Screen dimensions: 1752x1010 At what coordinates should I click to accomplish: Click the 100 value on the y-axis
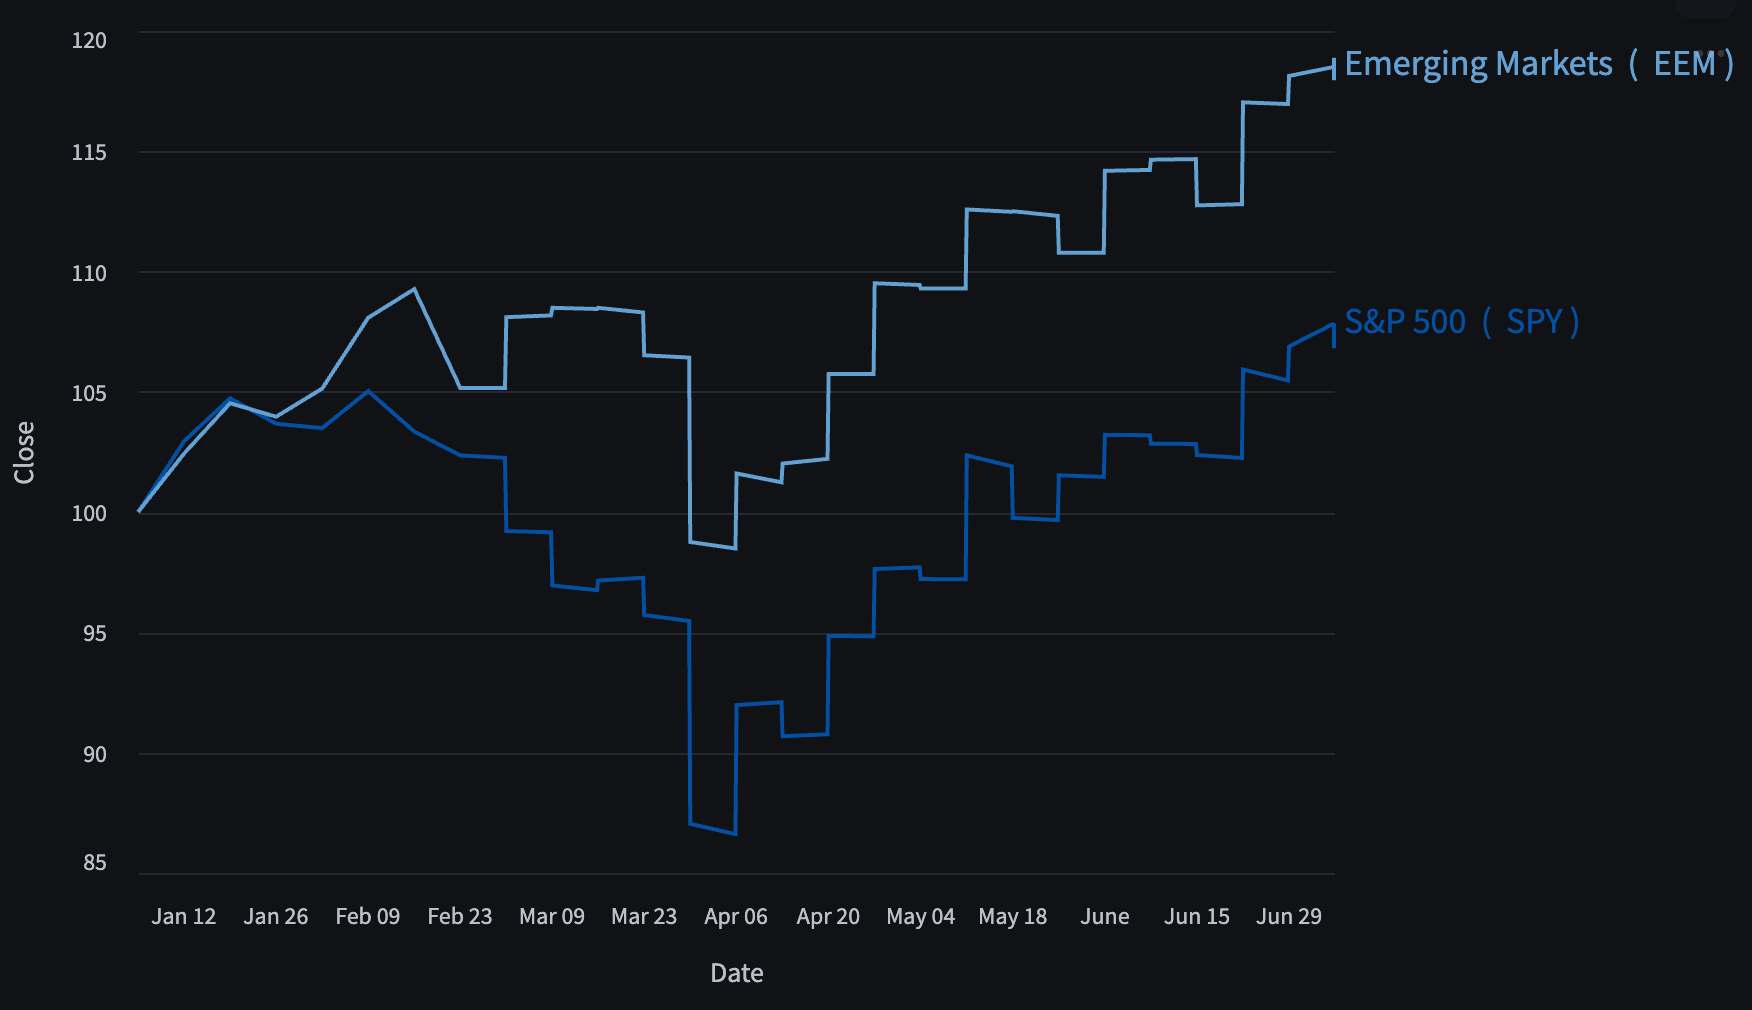[x=89, y=513]
